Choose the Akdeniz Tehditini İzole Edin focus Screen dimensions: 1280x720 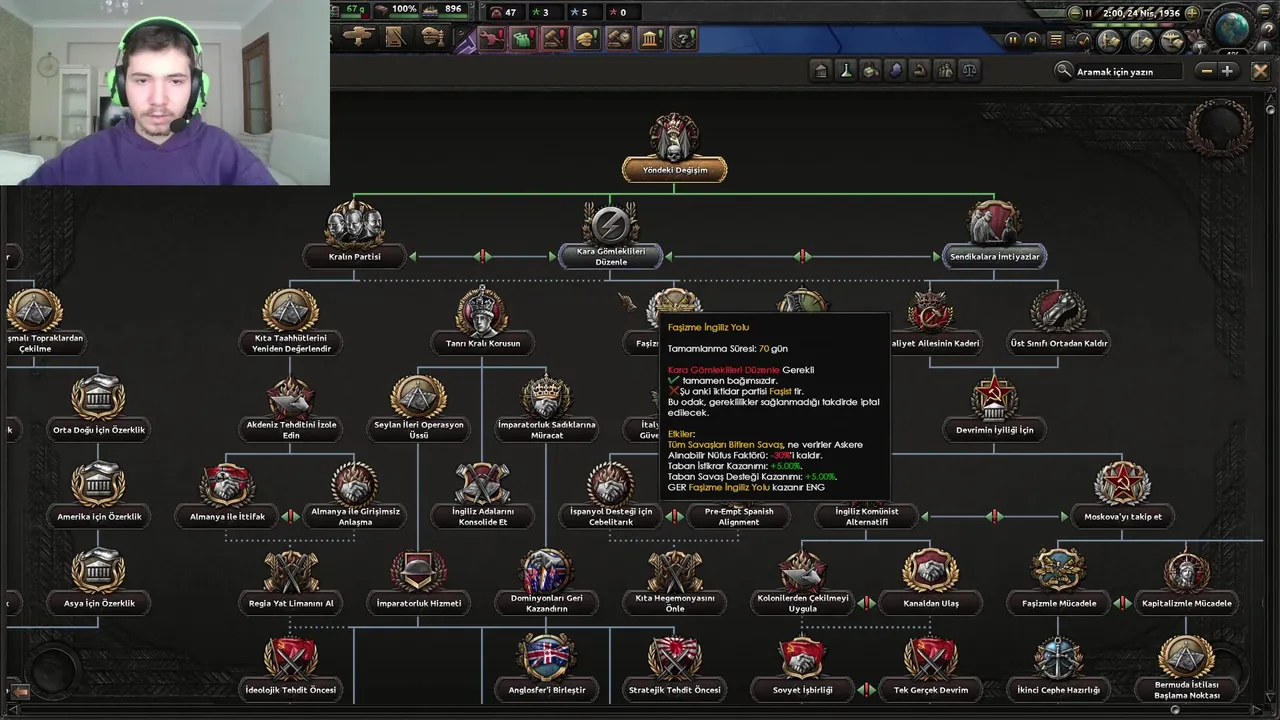point(291,410)
